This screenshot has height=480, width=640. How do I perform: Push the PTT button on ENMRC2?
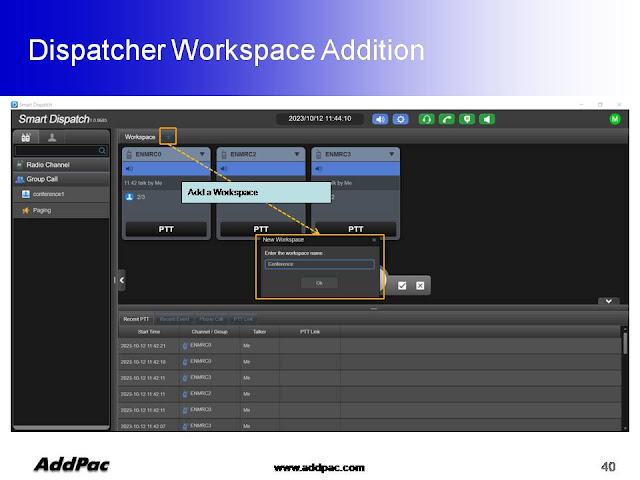click(x=261, y=229)
